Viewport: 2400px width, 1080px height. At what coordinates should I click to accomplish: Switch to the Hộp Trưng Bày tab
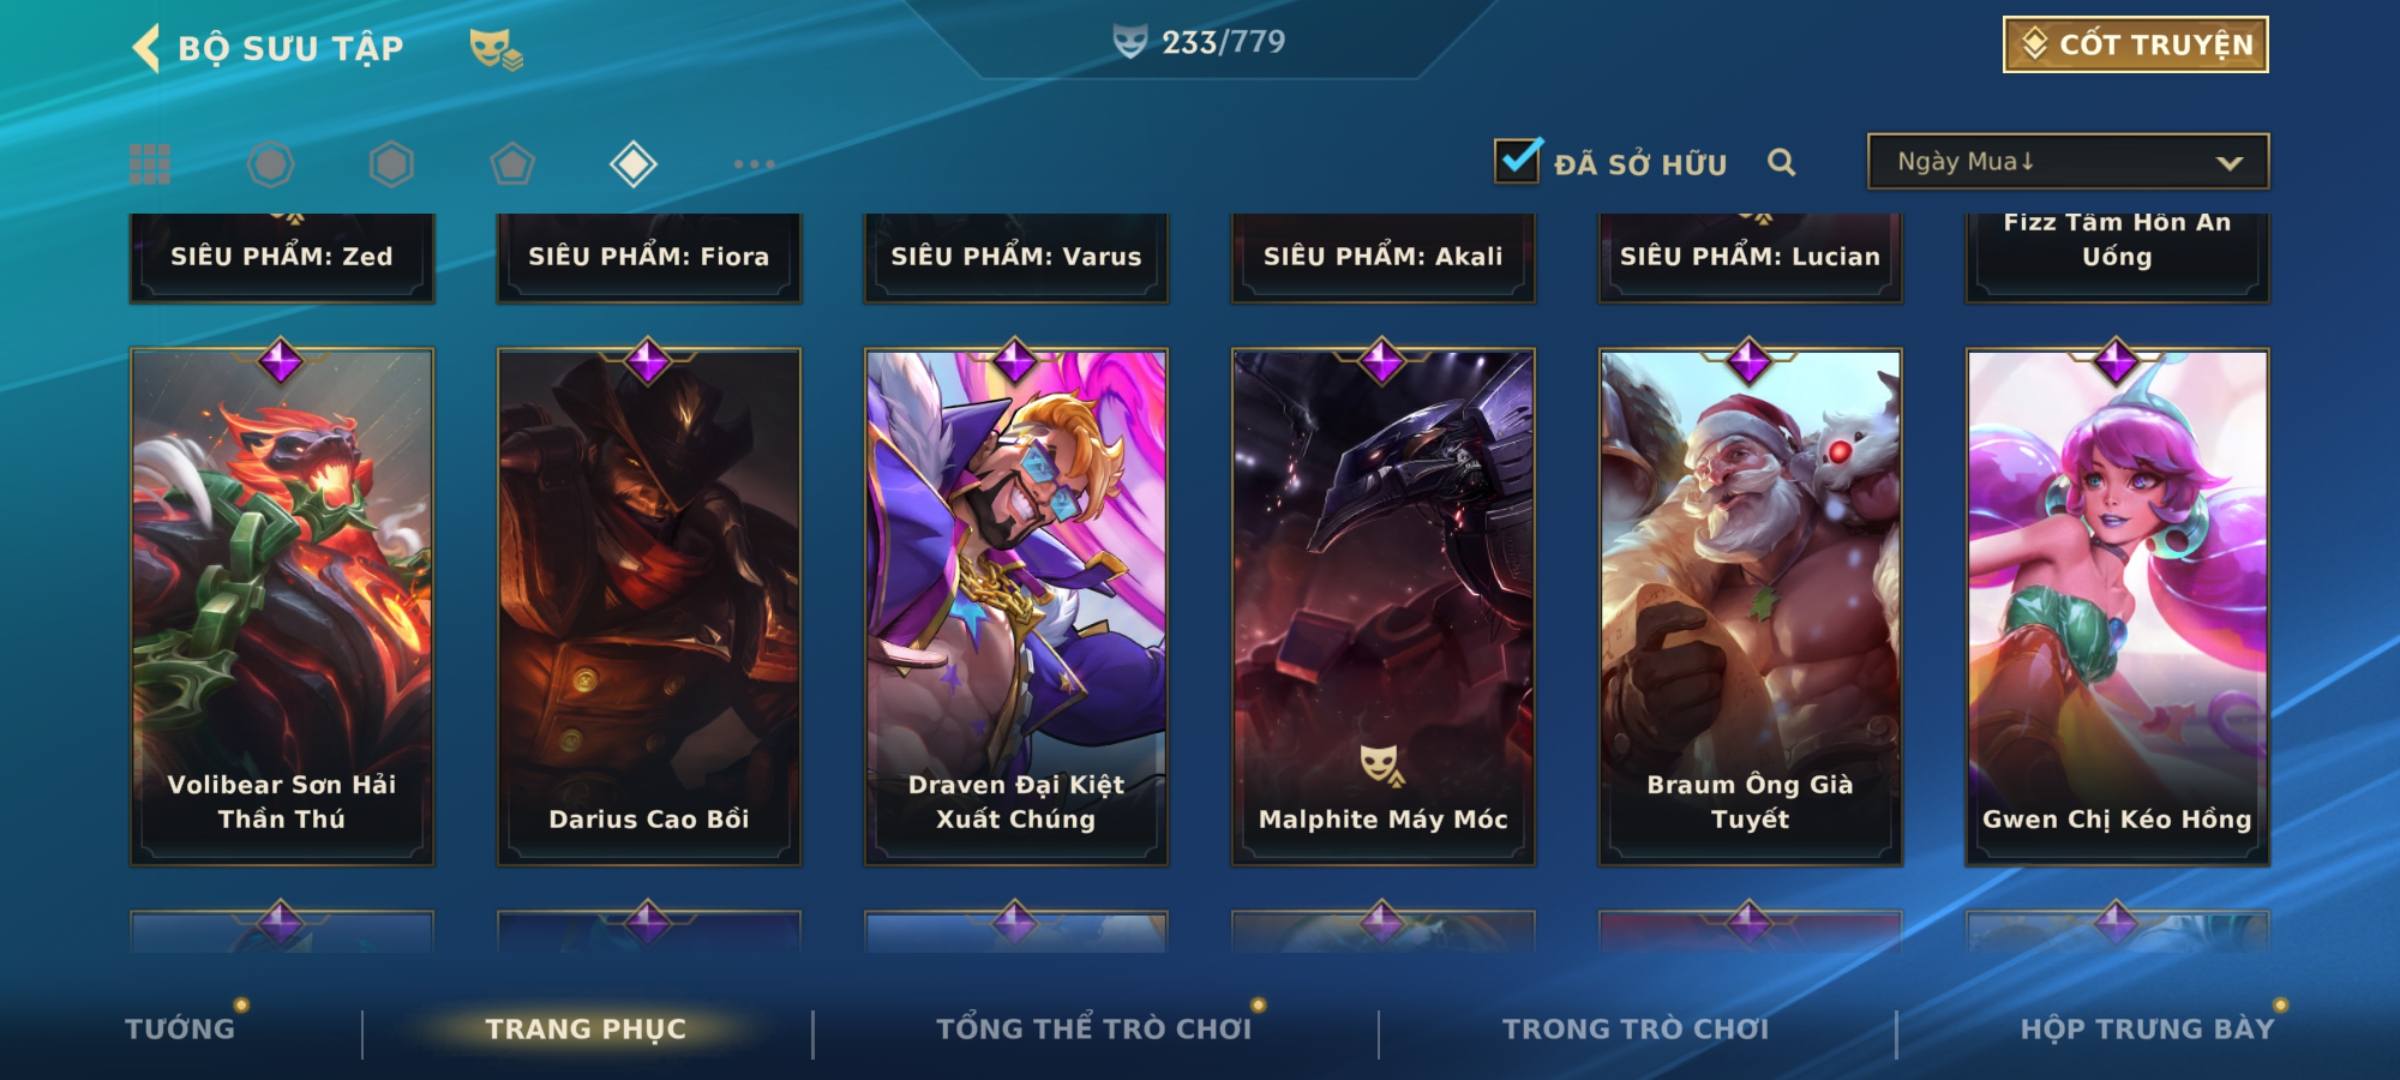pyautogui.click(x=2147, y=1029)
